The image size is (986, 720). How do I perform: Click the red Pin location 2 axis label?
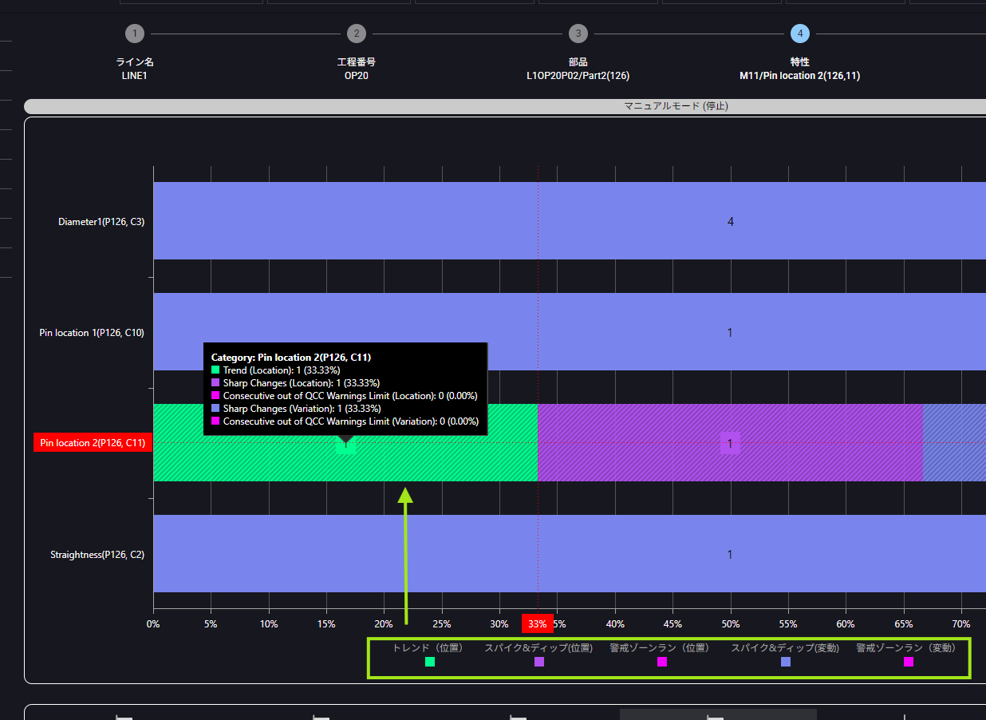click(93, 443)
